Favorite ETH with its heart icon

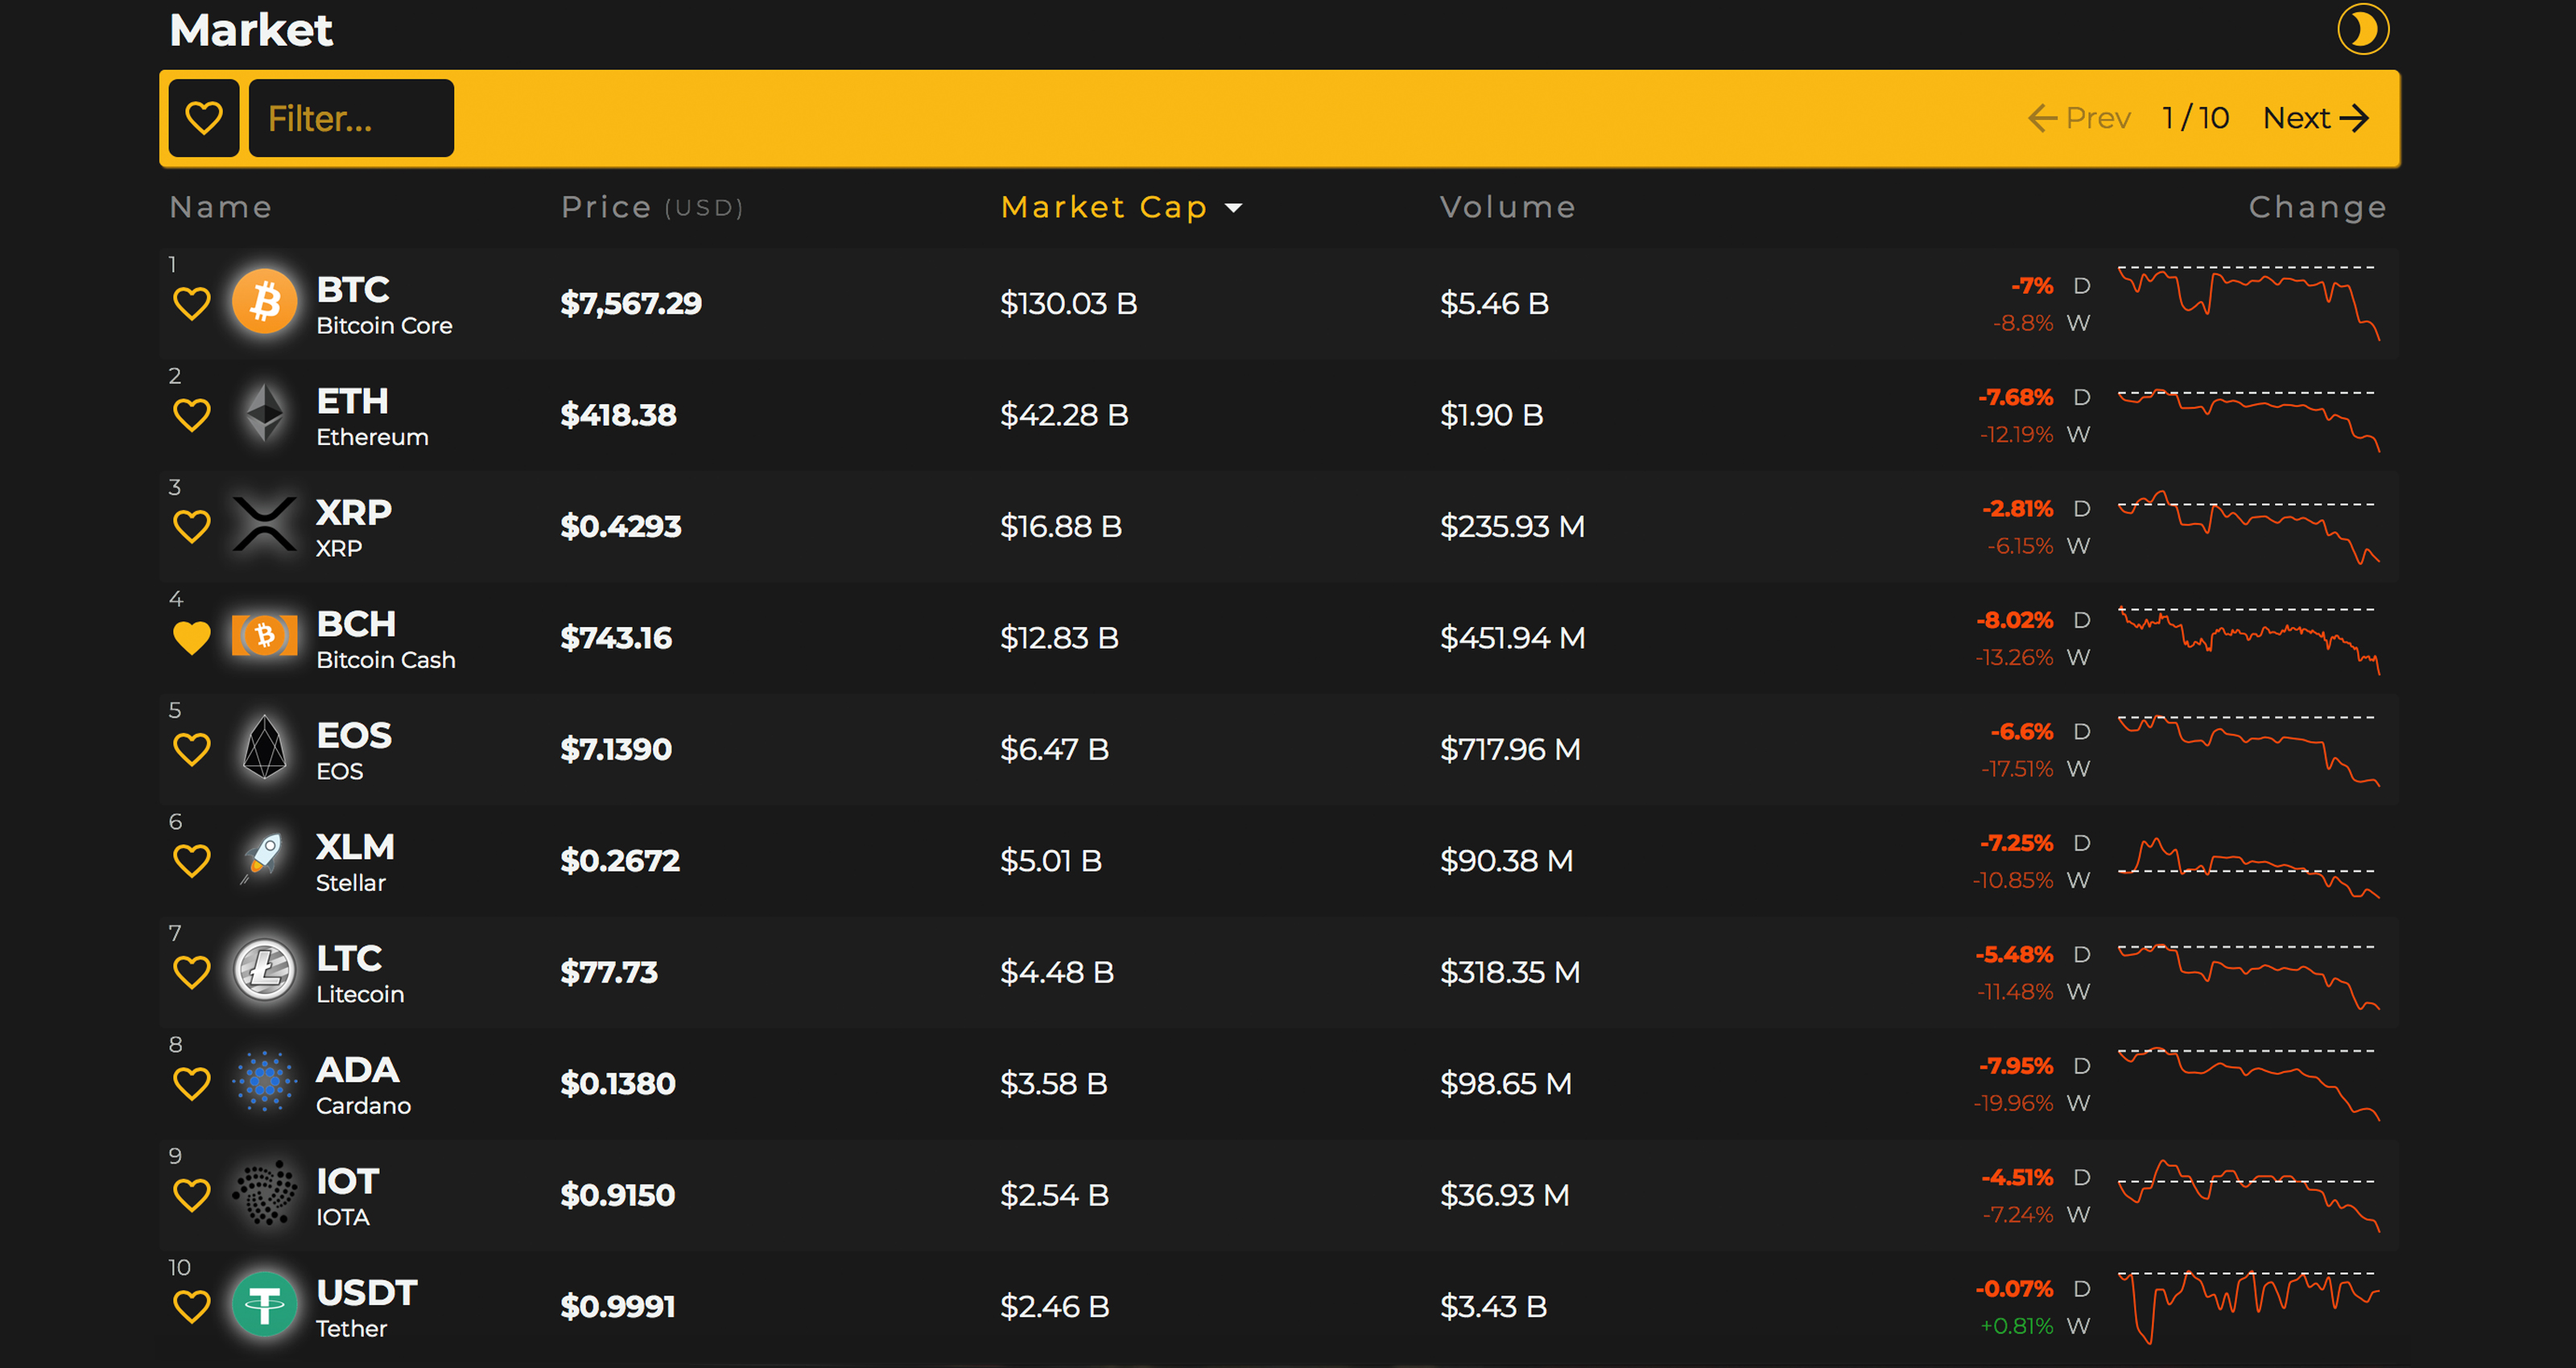[x=192, y=414]
